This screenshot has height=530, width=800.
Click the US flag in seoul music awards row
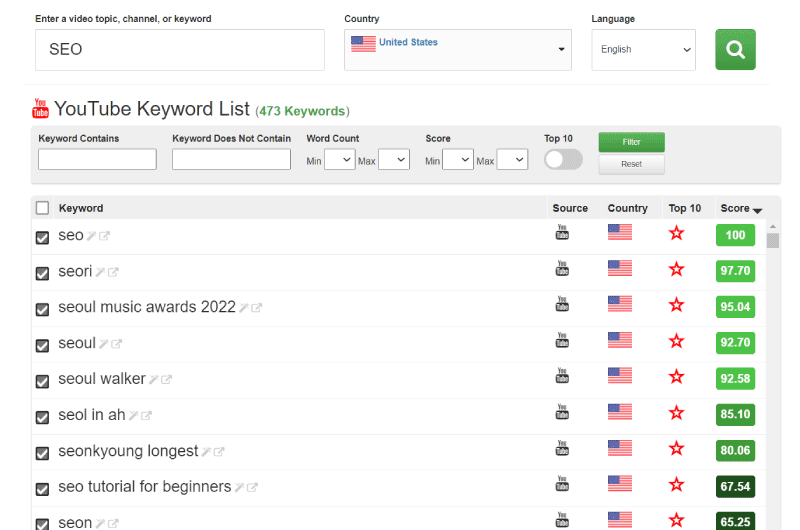[x=620, y=304]
